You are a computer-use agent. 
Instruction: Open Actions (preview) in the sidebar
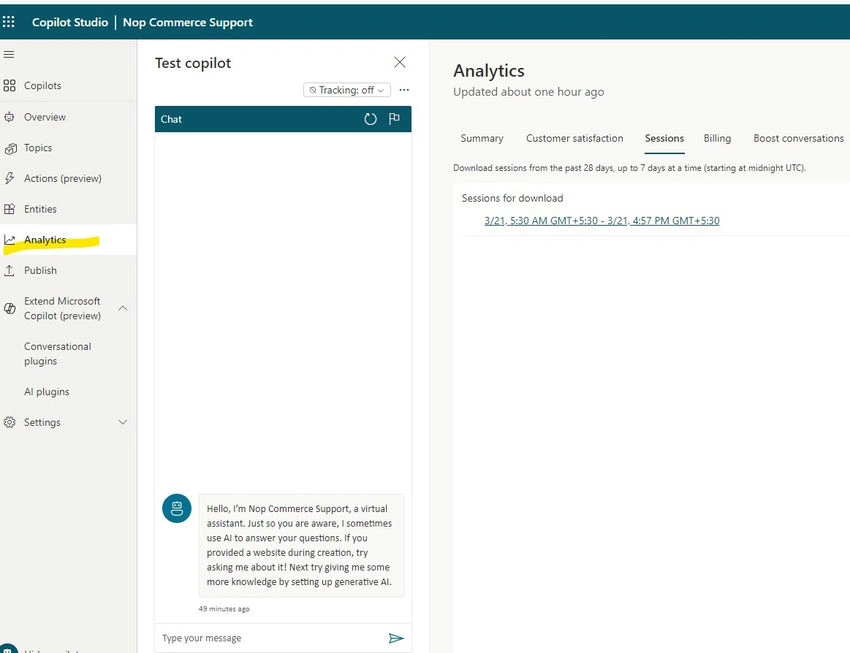pyautogui.click(x=68, y=178)
